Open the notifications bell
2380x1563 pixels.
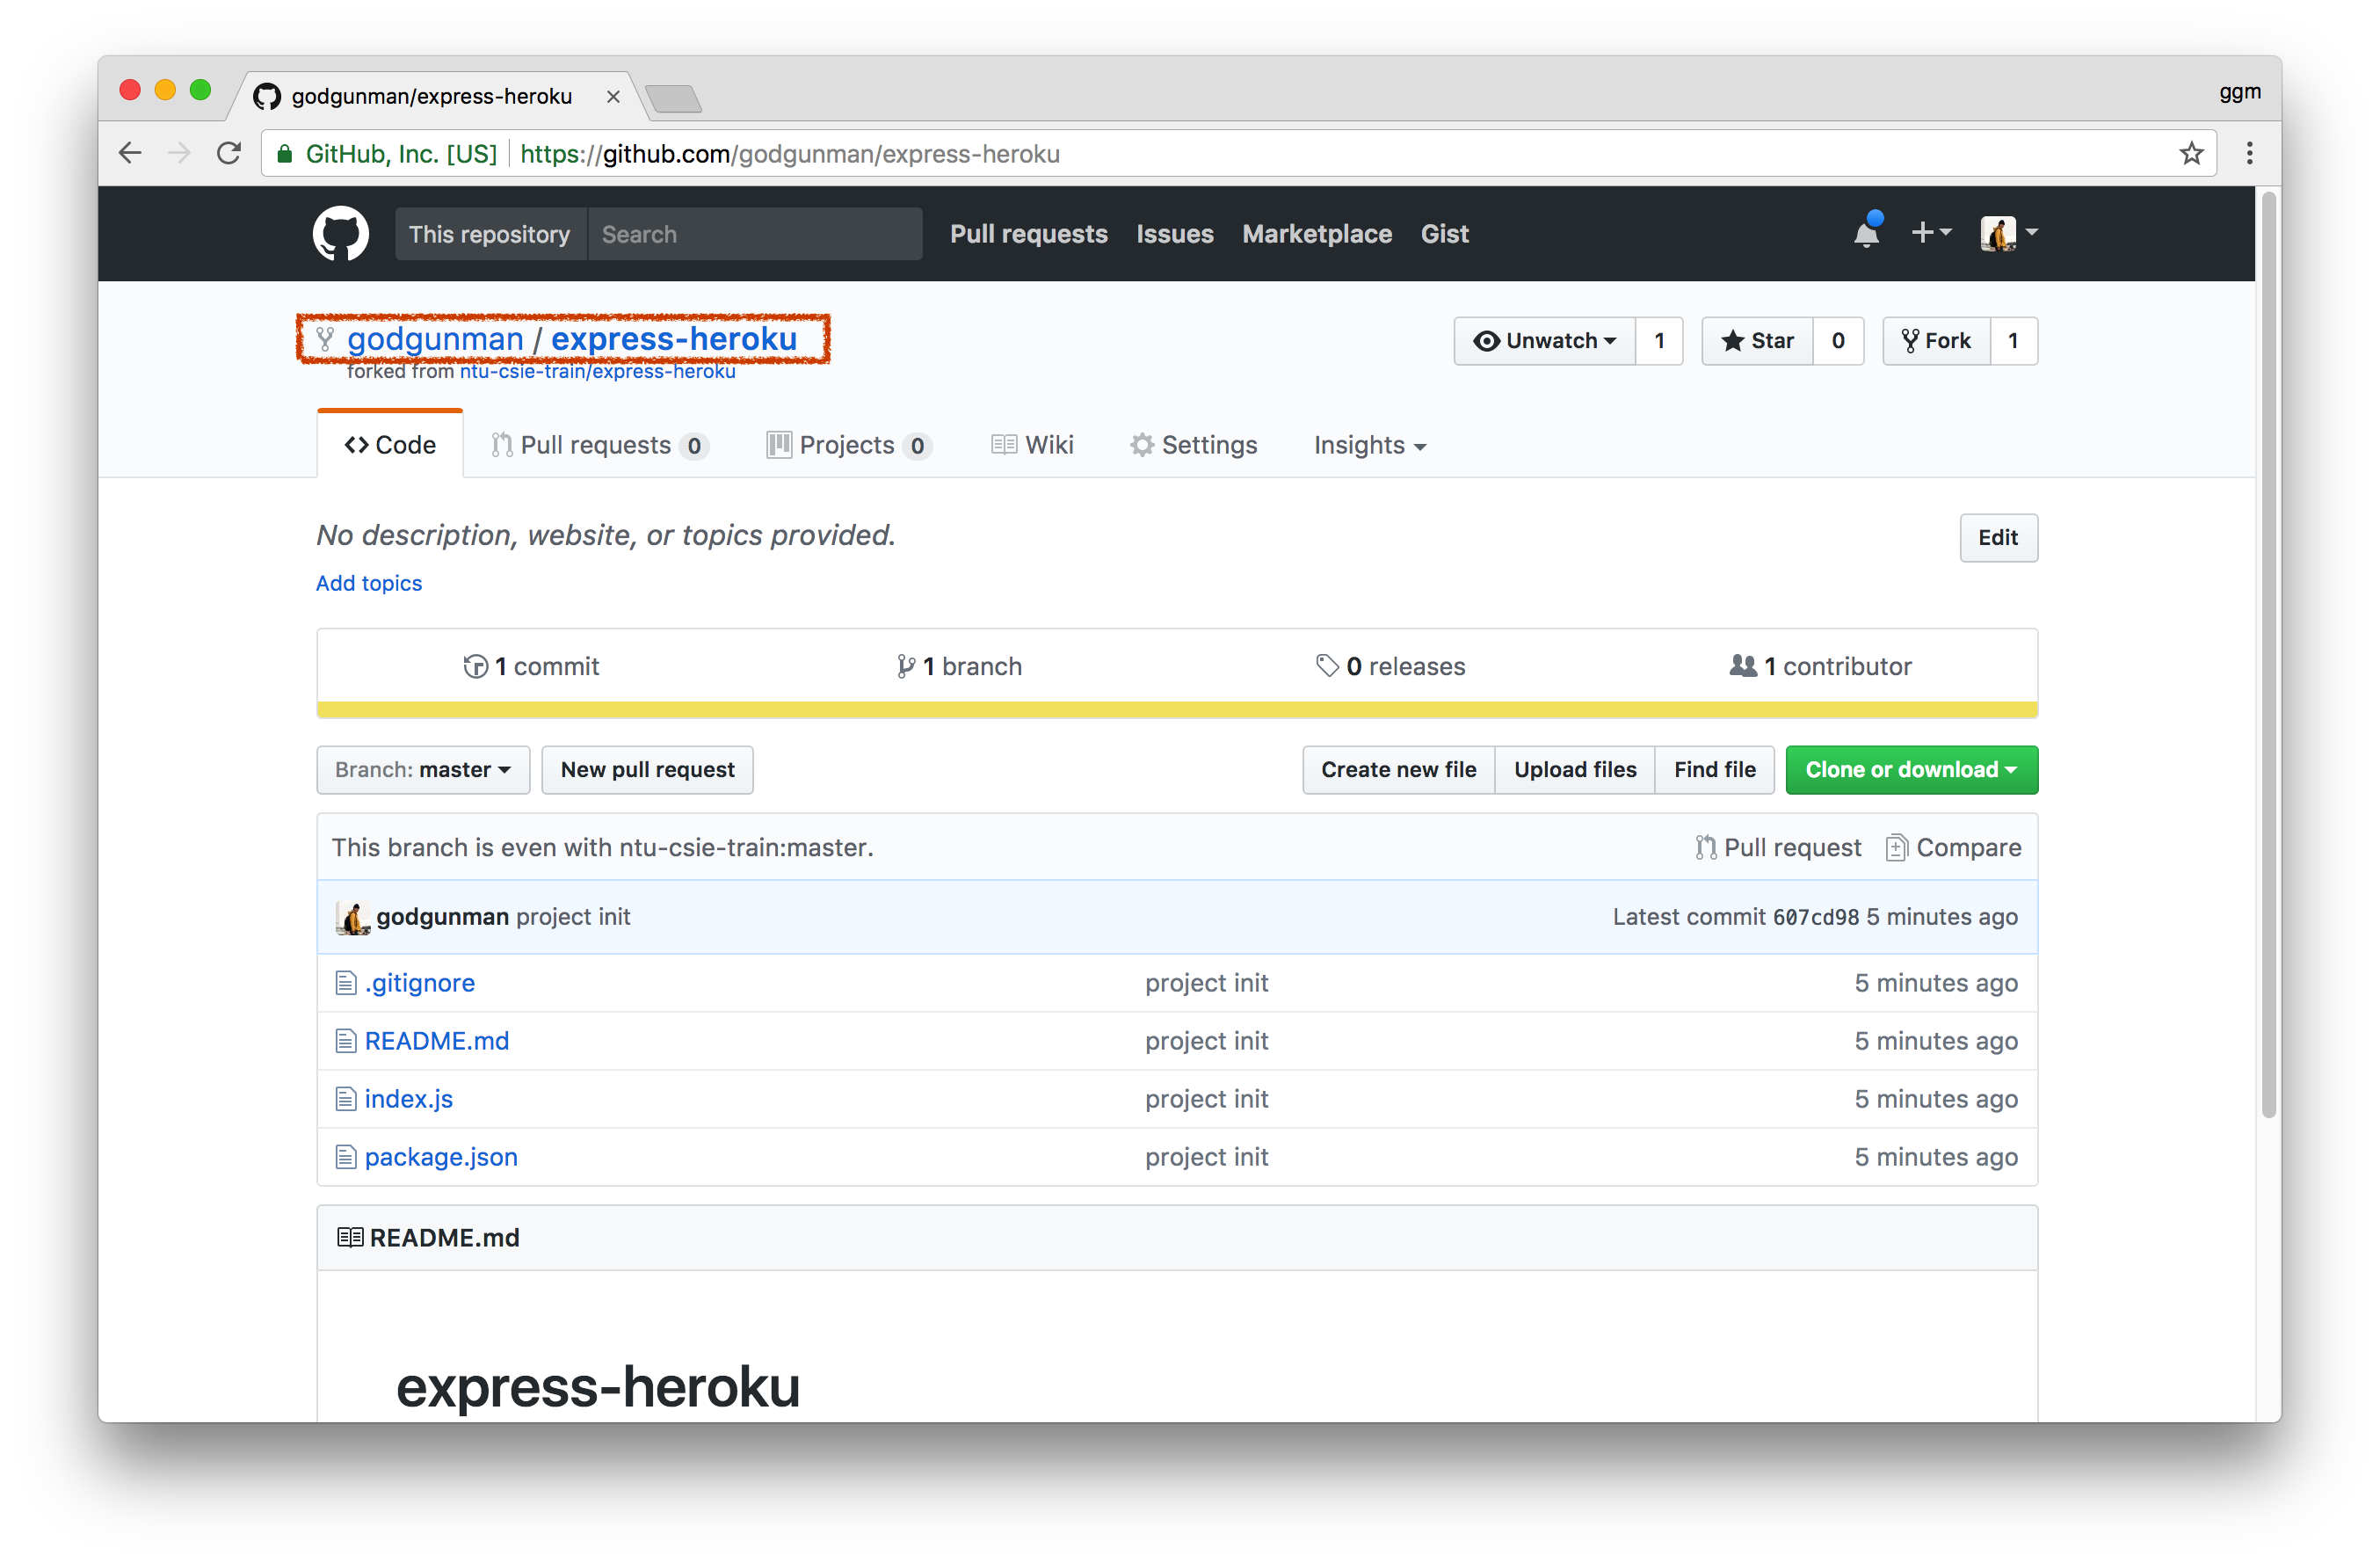pyautogui.click(x=1866, y=232)
